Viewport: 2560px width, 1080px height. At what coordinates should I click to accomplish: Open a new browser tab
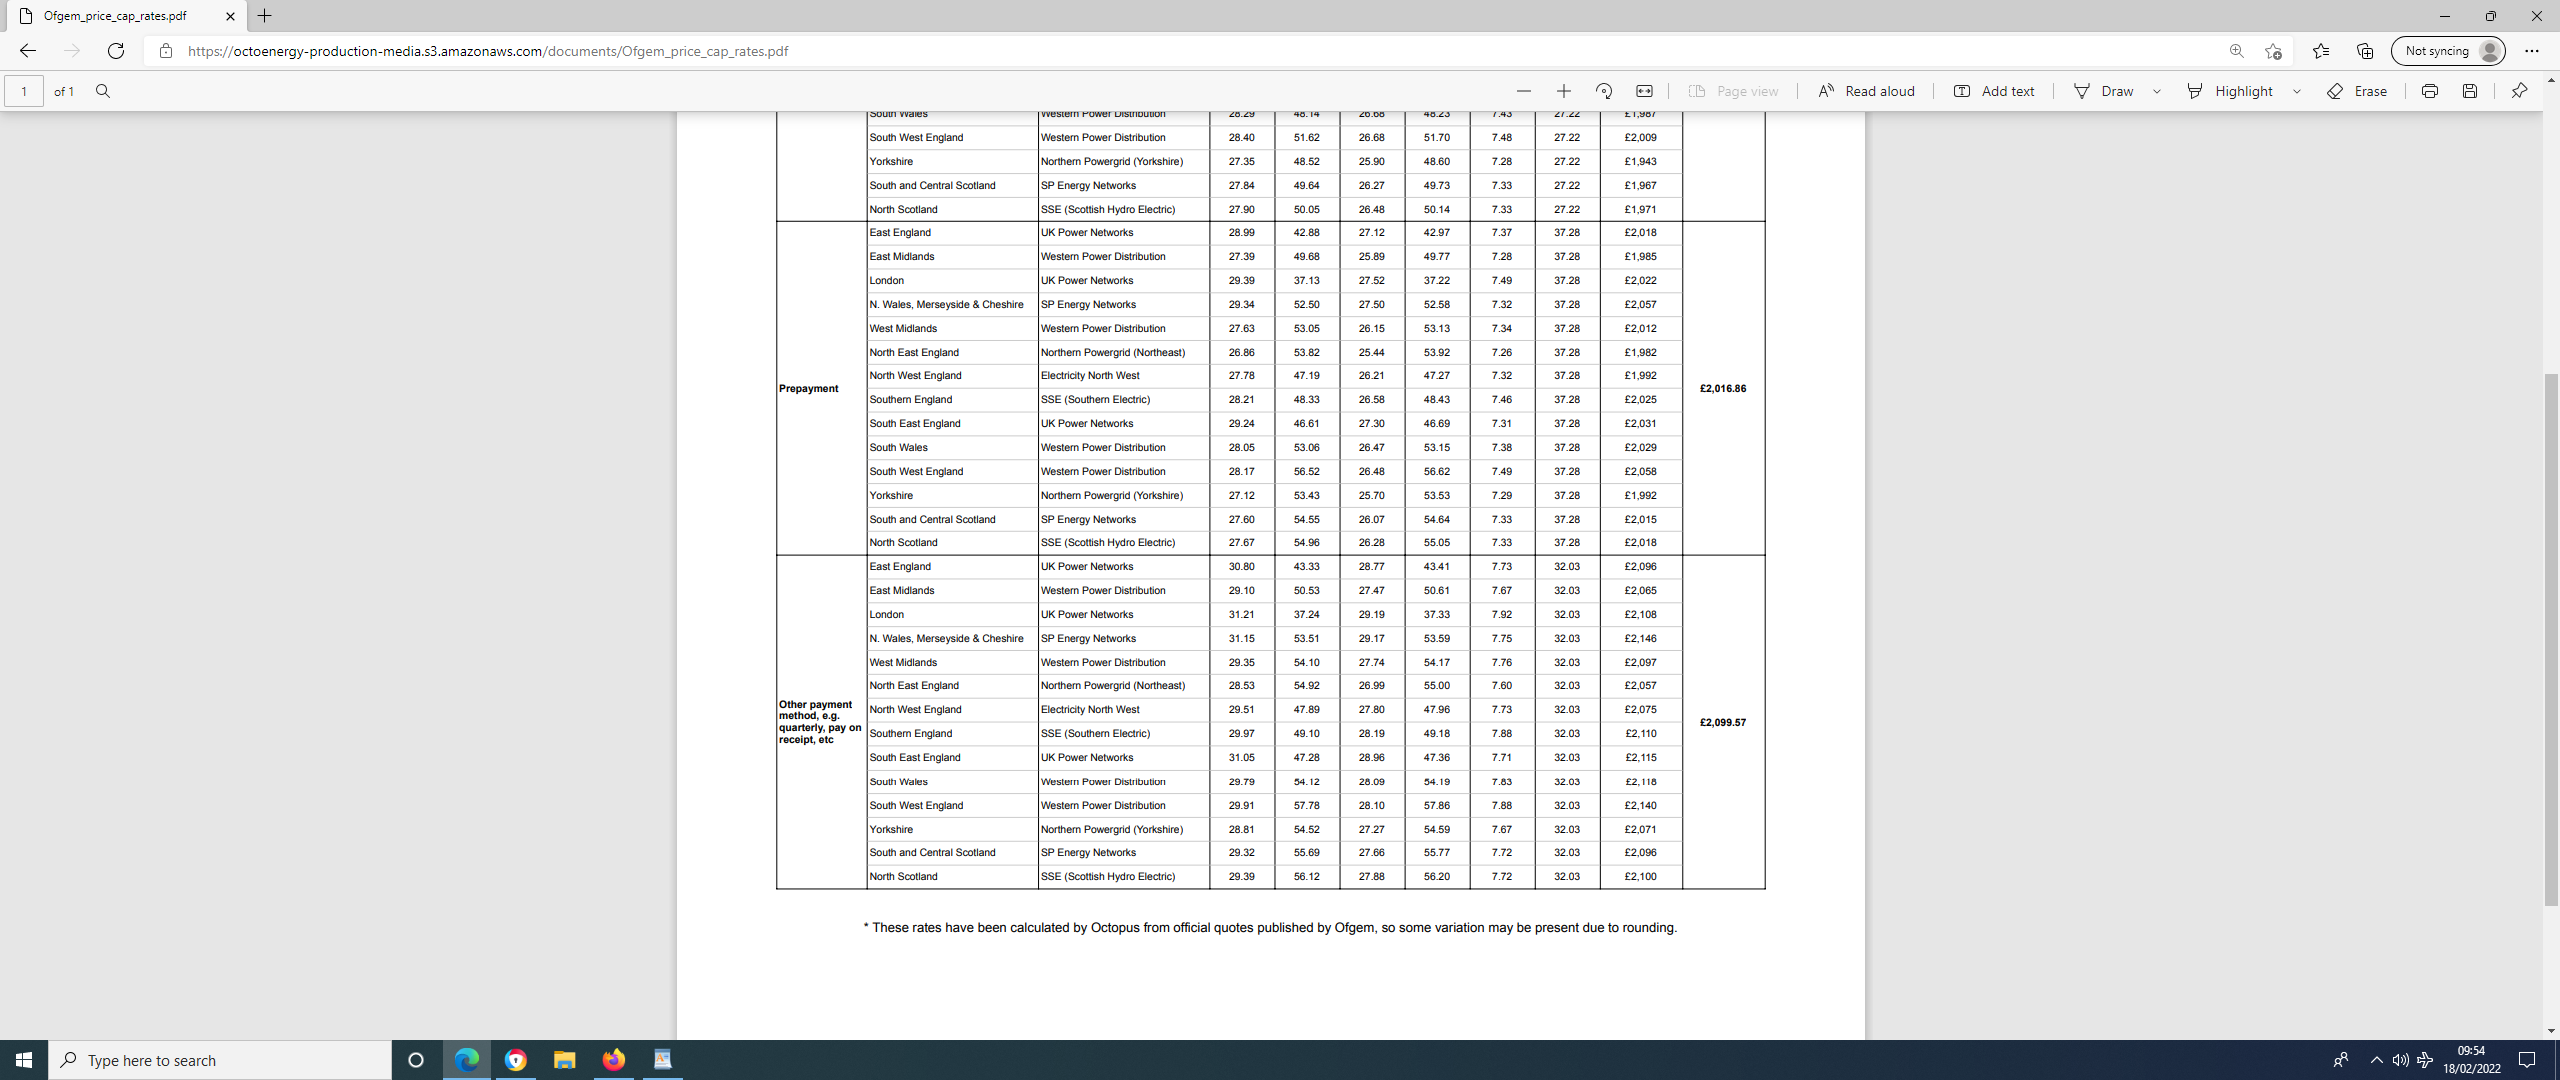pos(265,16)
